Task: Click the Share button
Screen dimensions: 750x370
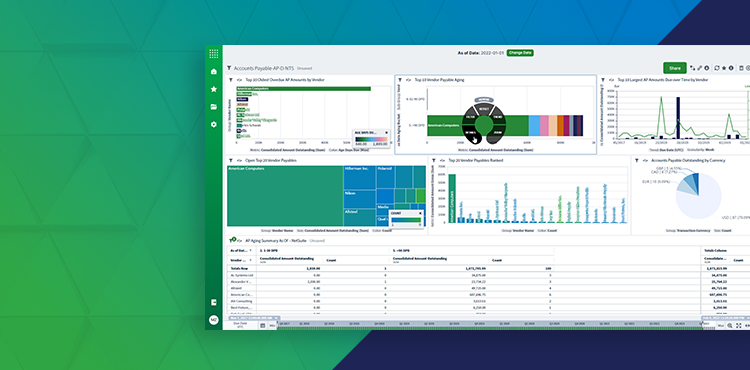Action: pyautogui.click(x=675, y=68)
